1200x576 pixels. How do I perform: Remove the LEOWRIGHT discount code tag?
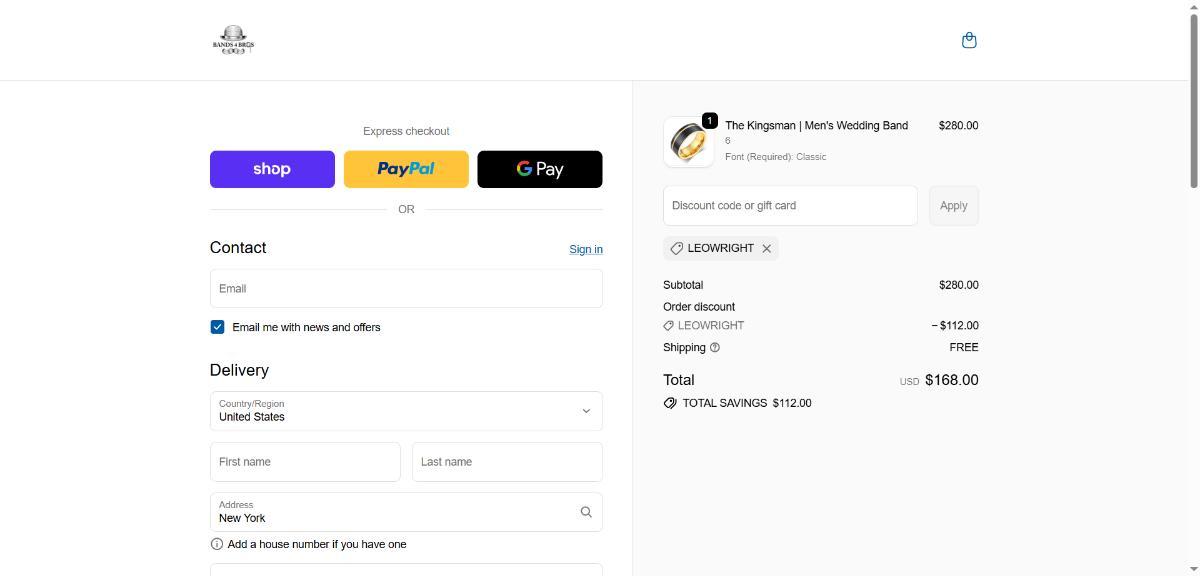tap(767, 248)
